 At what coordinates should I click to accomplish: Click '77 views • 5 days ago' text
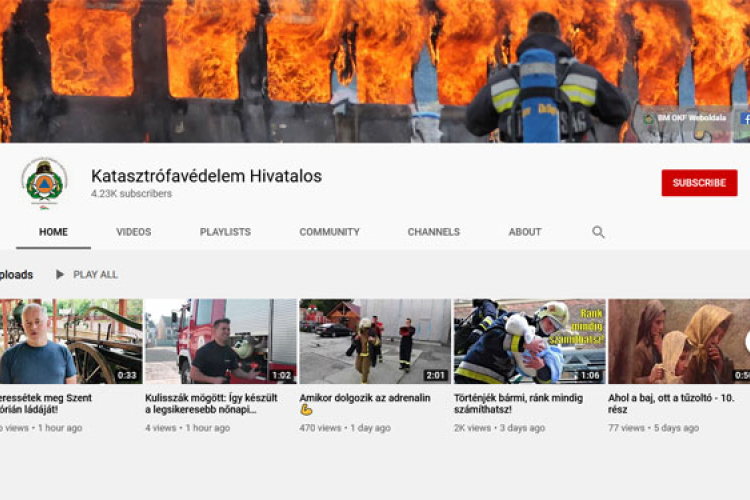[x=653, y=428]
